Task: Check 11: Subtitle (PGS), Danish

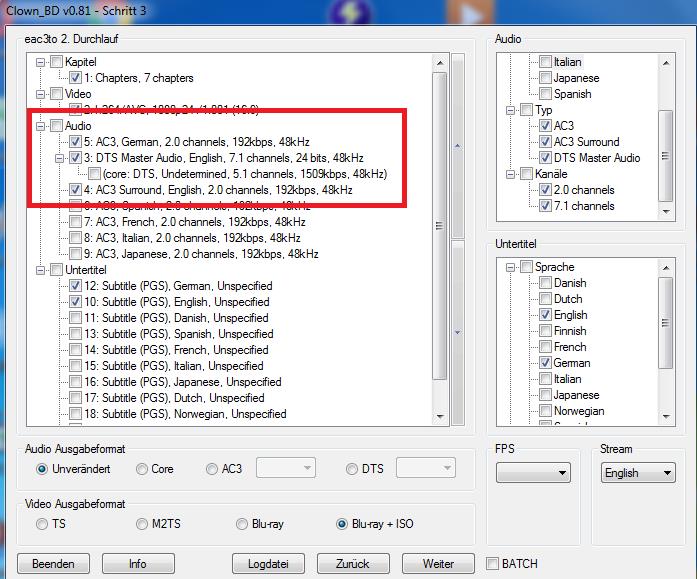Action: pos(76,318)
